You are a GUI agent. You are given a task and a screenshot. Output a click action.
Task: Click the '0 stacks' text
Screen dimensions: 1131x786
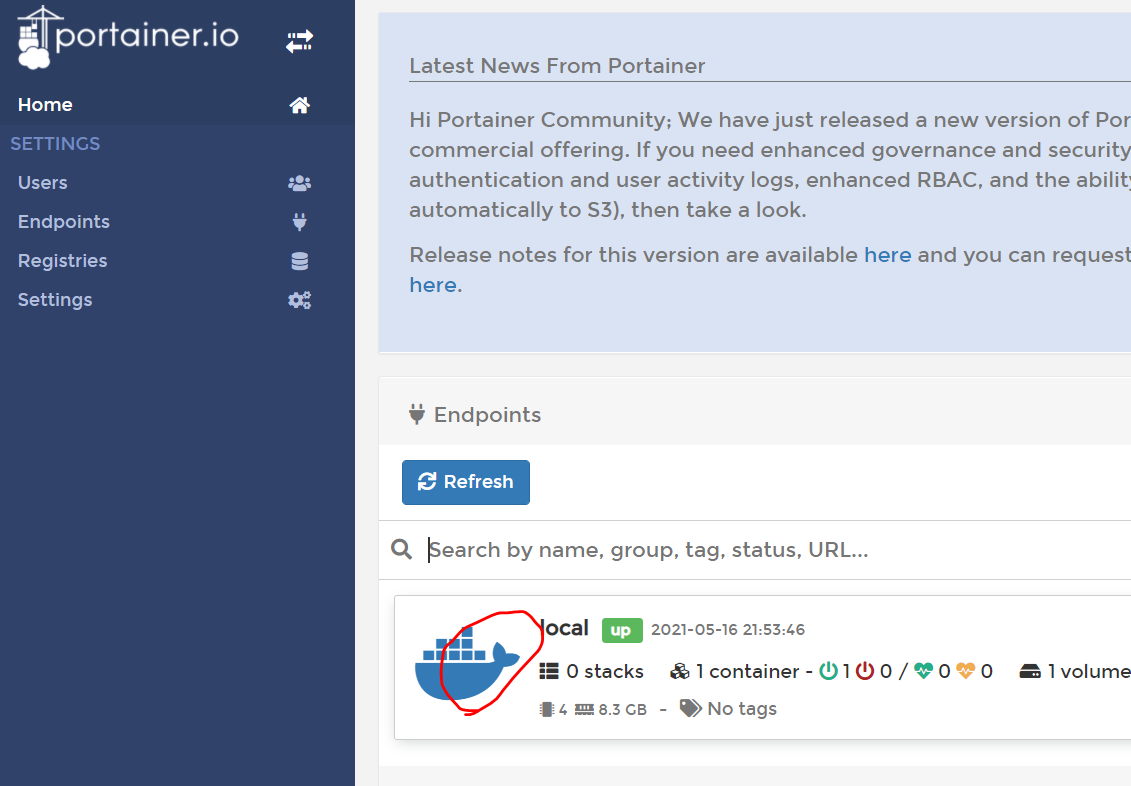(604, 671)
